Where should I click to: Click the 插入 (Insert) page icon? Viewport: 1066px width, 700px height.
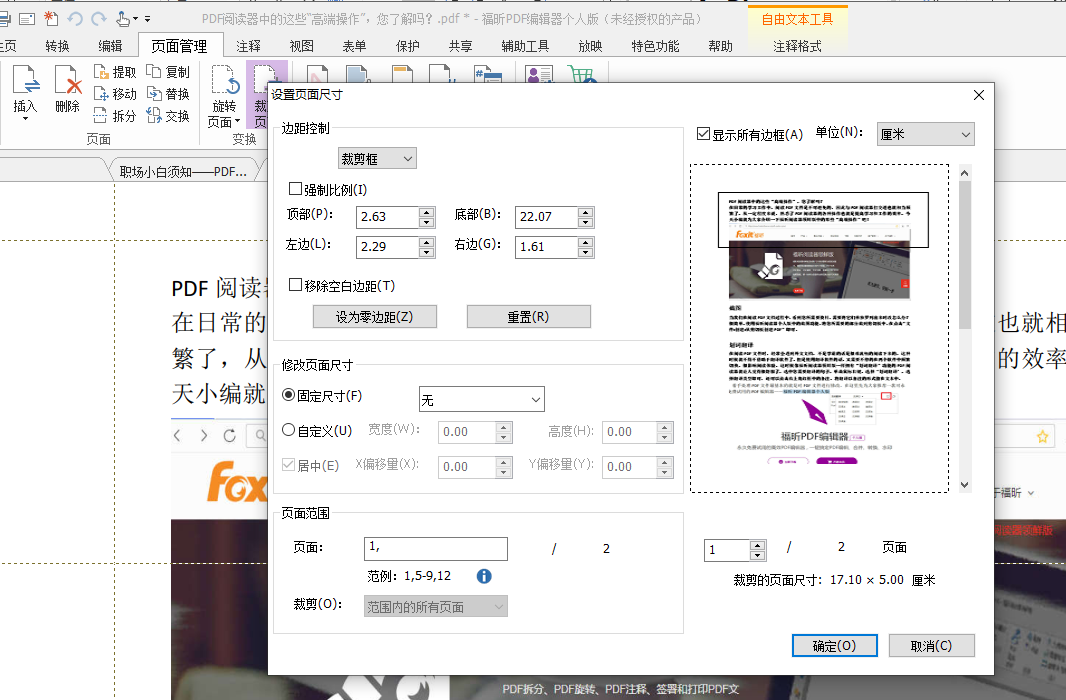[26, 82]
